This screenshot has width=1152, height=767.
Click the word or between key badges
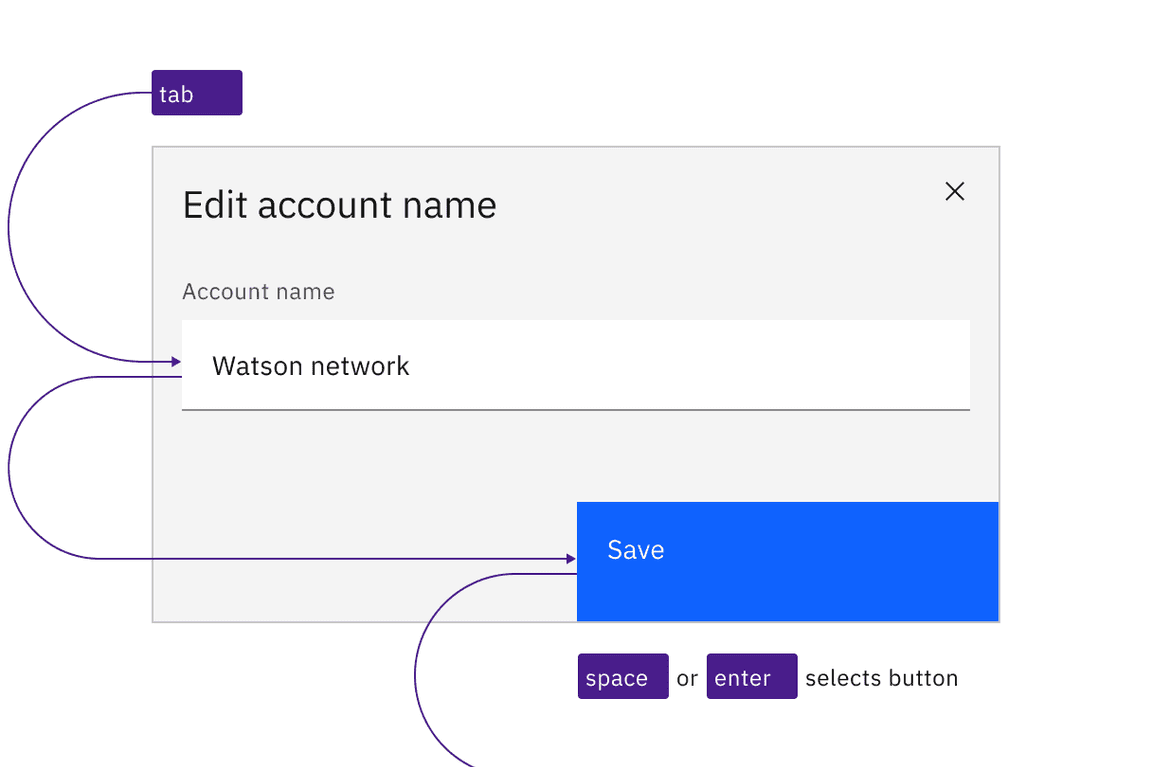click(687, 677)
